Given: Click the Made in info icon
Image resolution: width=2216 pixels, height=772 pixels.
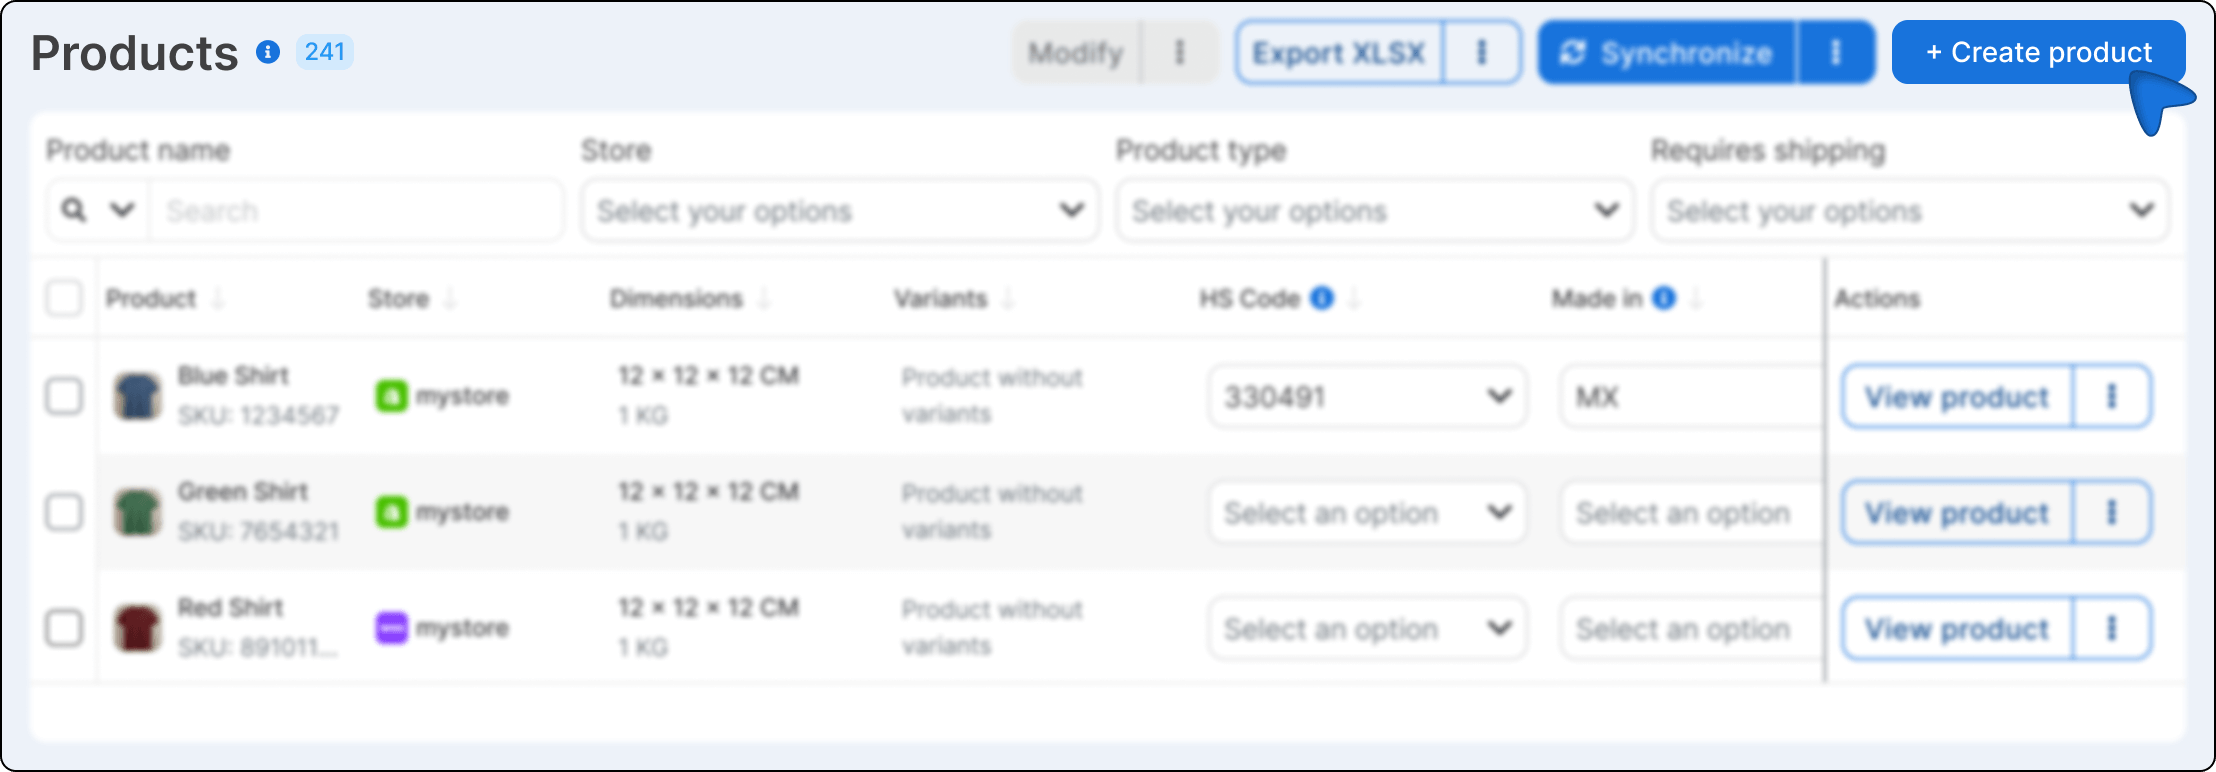Looking at the screenshot, I should [1664, 298].
